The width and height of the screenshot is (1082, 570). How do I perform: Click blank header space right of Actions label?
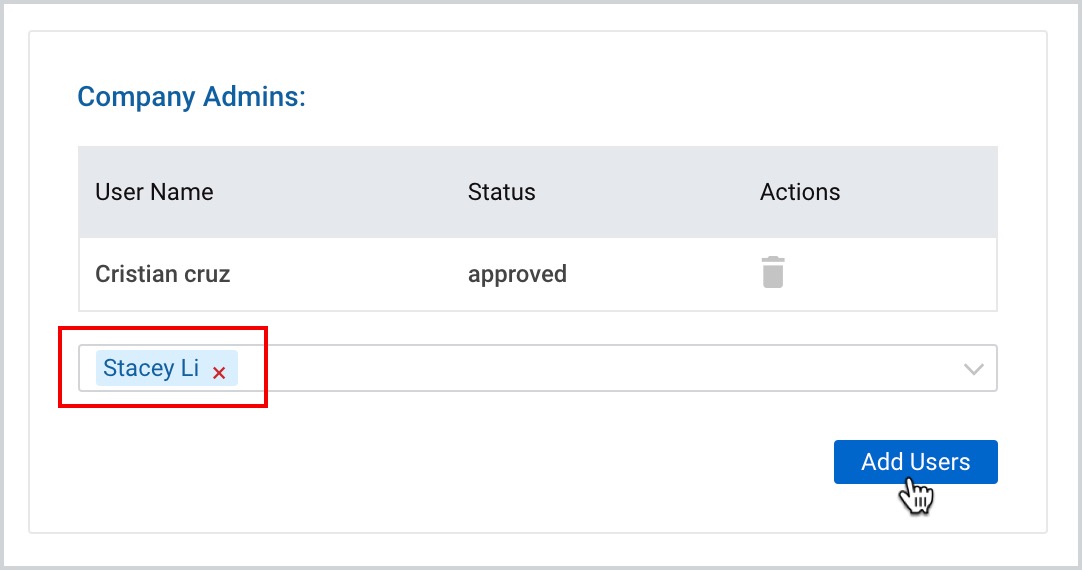coord(919,192)
